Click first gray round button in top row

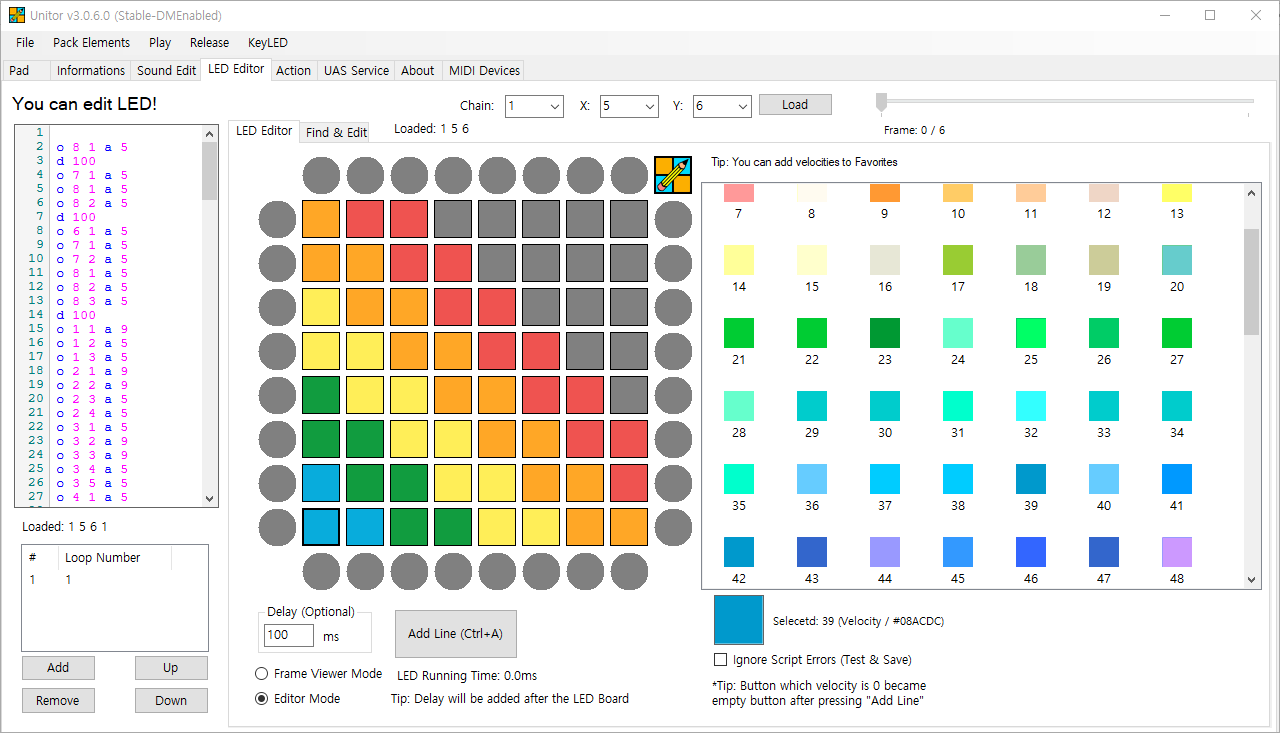point(321,175)
